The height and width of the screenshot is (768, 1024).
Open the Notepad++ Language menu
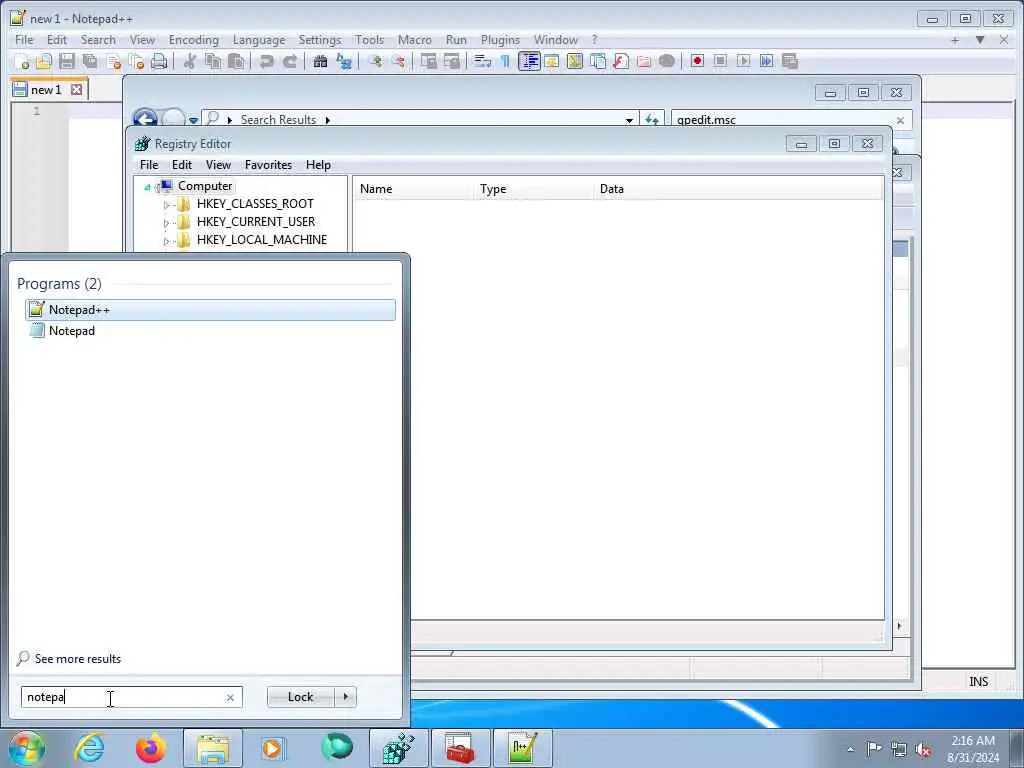click(259, 40)
